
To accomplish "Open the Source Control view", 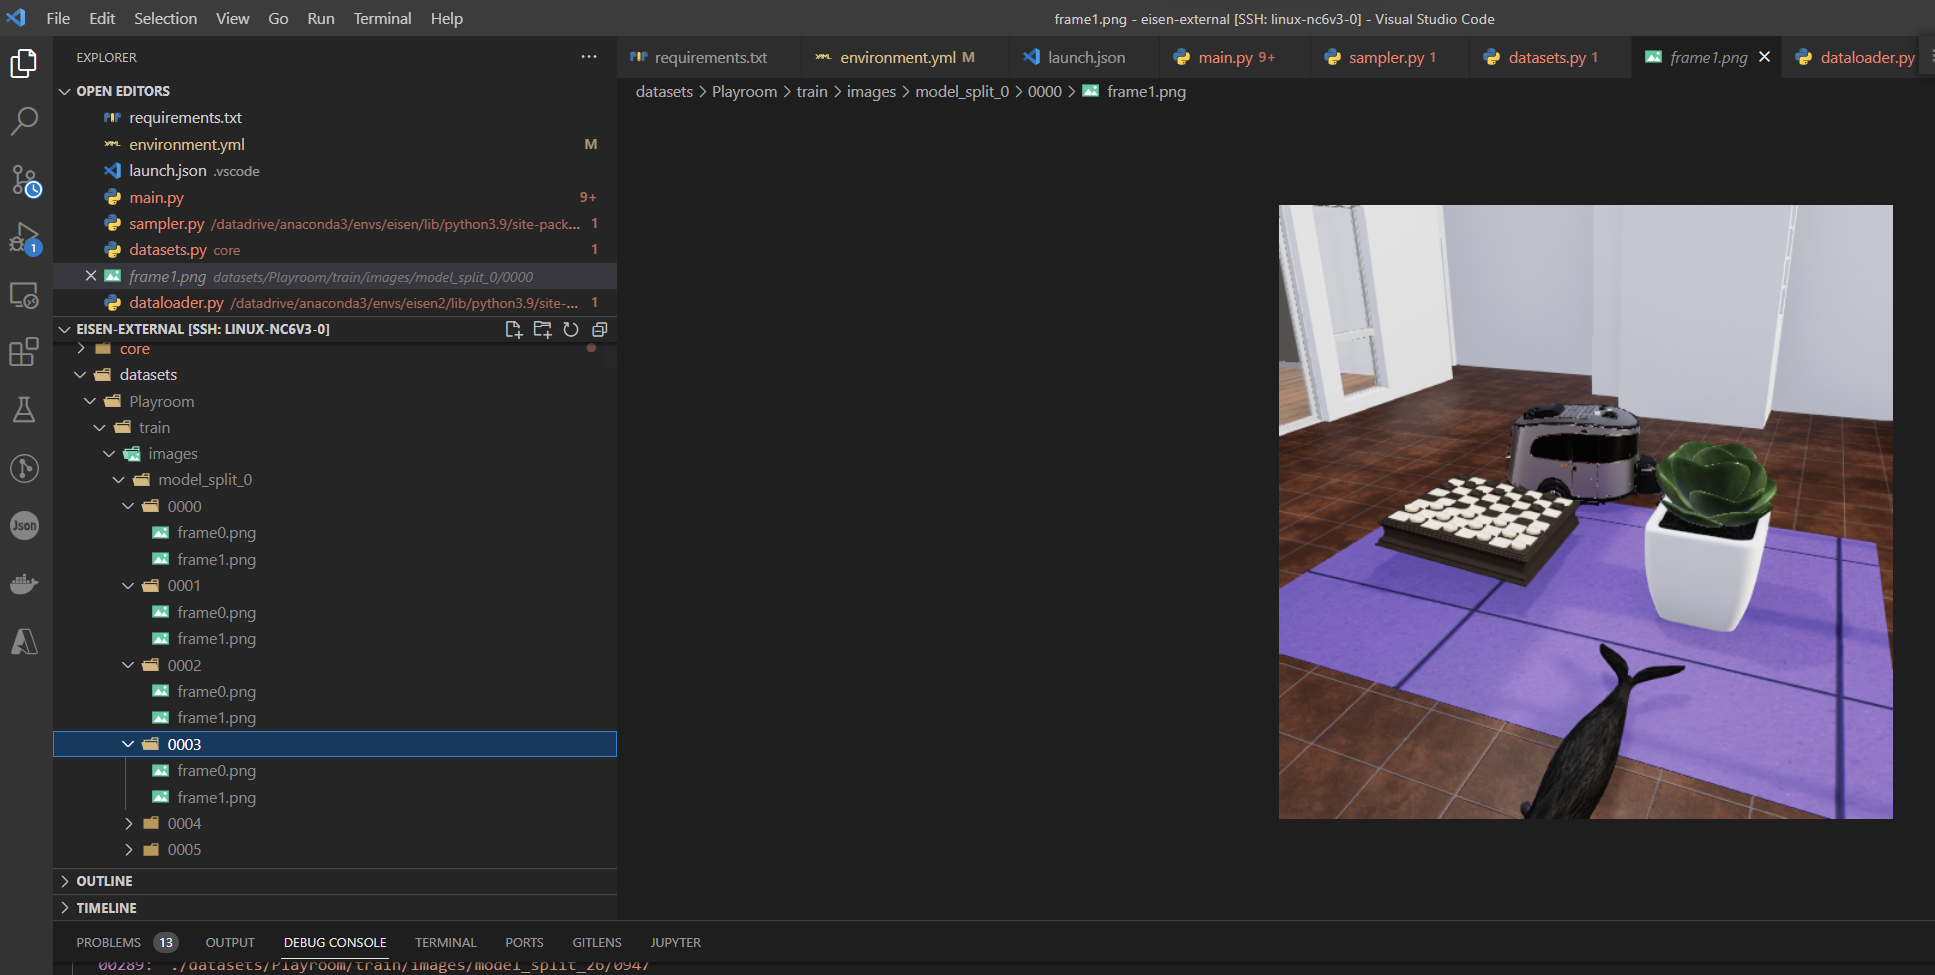I will tap(24, 180).
